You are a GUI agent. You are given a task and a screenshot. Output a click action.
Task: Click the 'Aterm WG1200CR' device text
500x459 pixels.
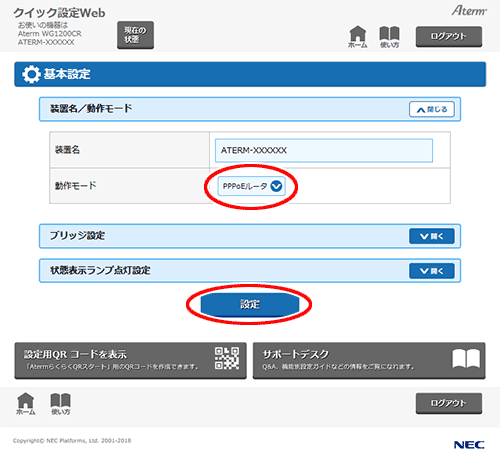(50, 34)
